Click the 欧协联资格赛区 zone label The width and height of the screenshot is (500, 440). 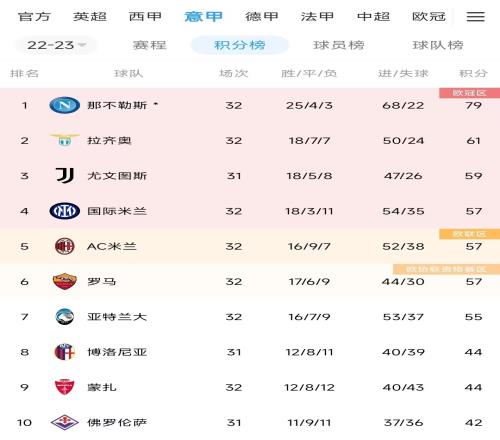click(x=446, y=269)
